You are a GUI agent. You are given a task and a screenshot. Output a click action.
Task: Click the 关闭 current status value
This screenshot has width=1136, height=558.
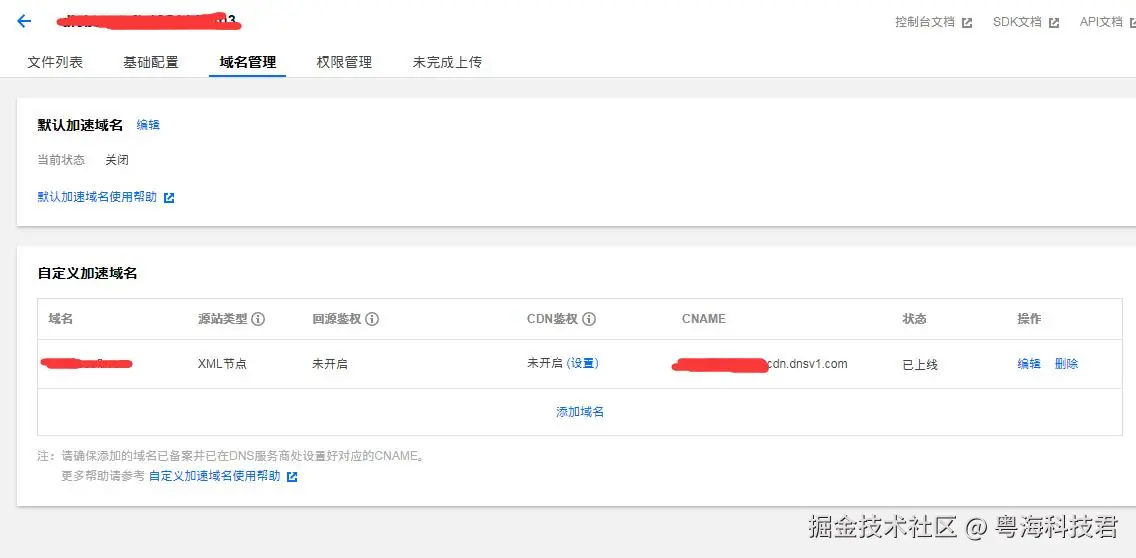point(117,159)
